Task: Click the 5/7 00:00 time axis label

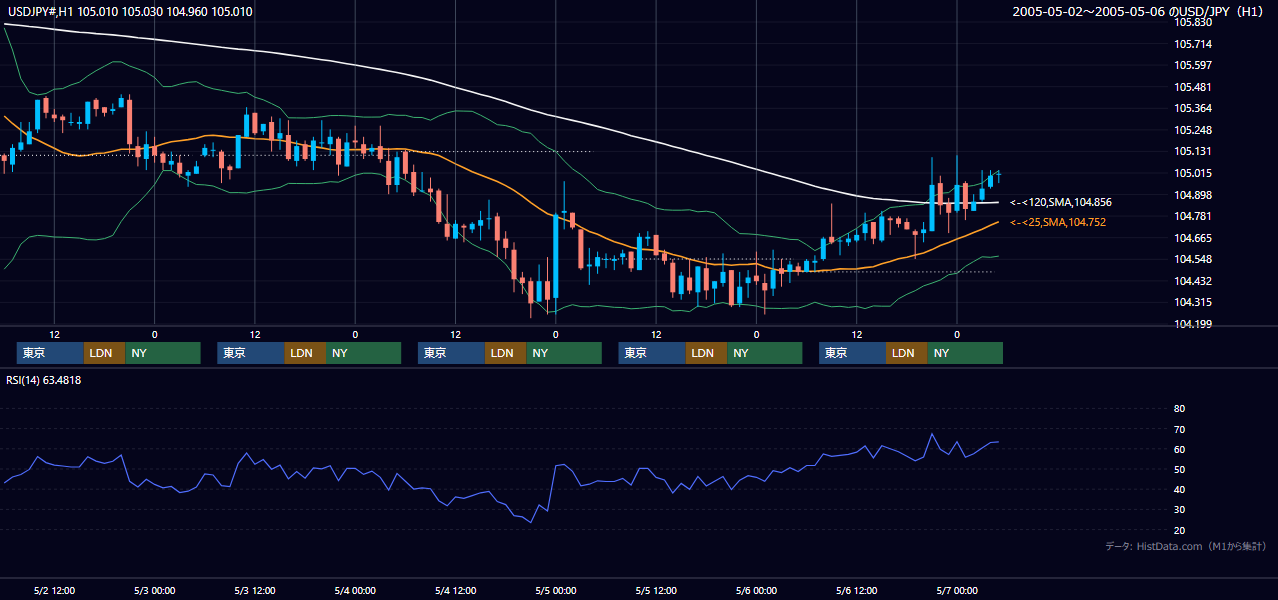Action: pos(958,590)
